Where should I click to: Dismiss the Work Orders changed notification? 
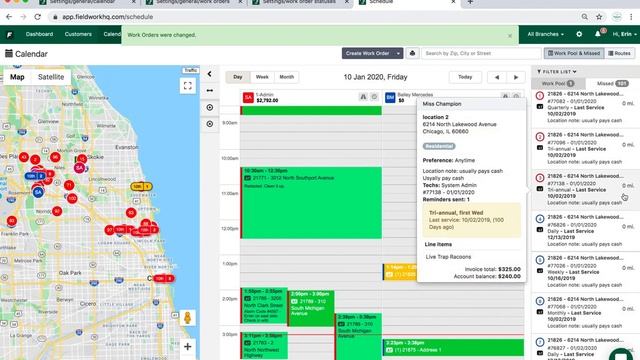[x=510, y=36]
